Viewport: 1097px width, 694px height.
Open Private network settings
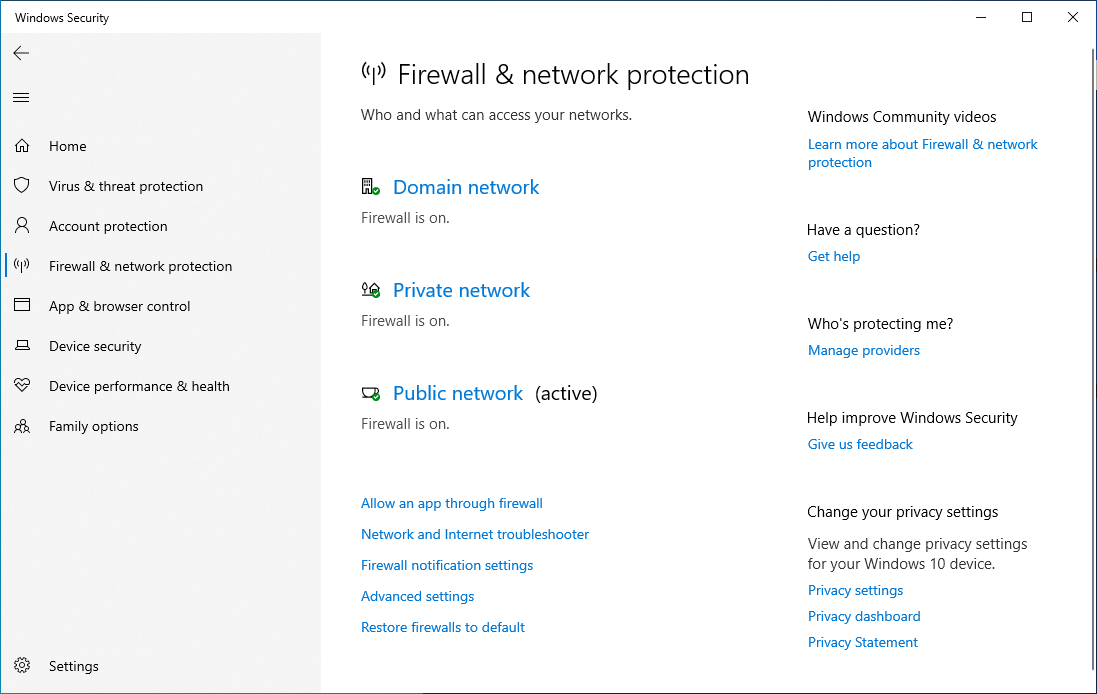[461, 290]
